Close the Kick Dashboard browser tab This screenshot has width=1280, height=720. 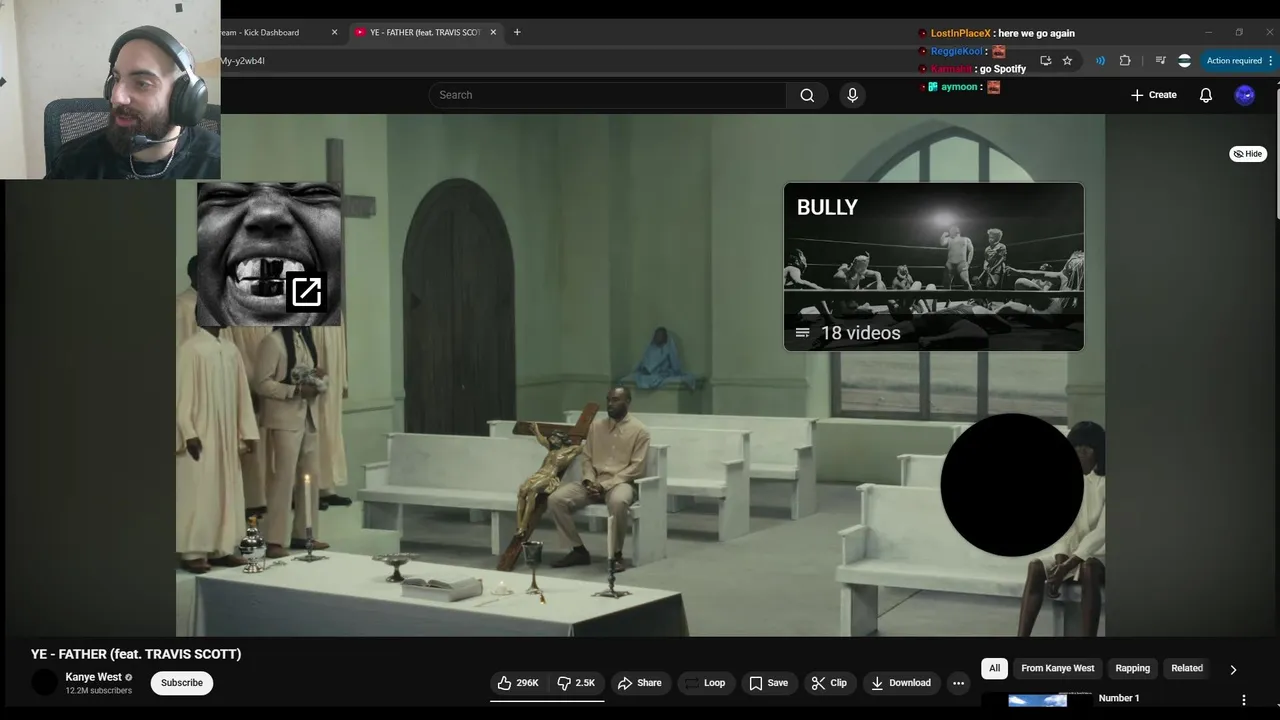point(334,32)
